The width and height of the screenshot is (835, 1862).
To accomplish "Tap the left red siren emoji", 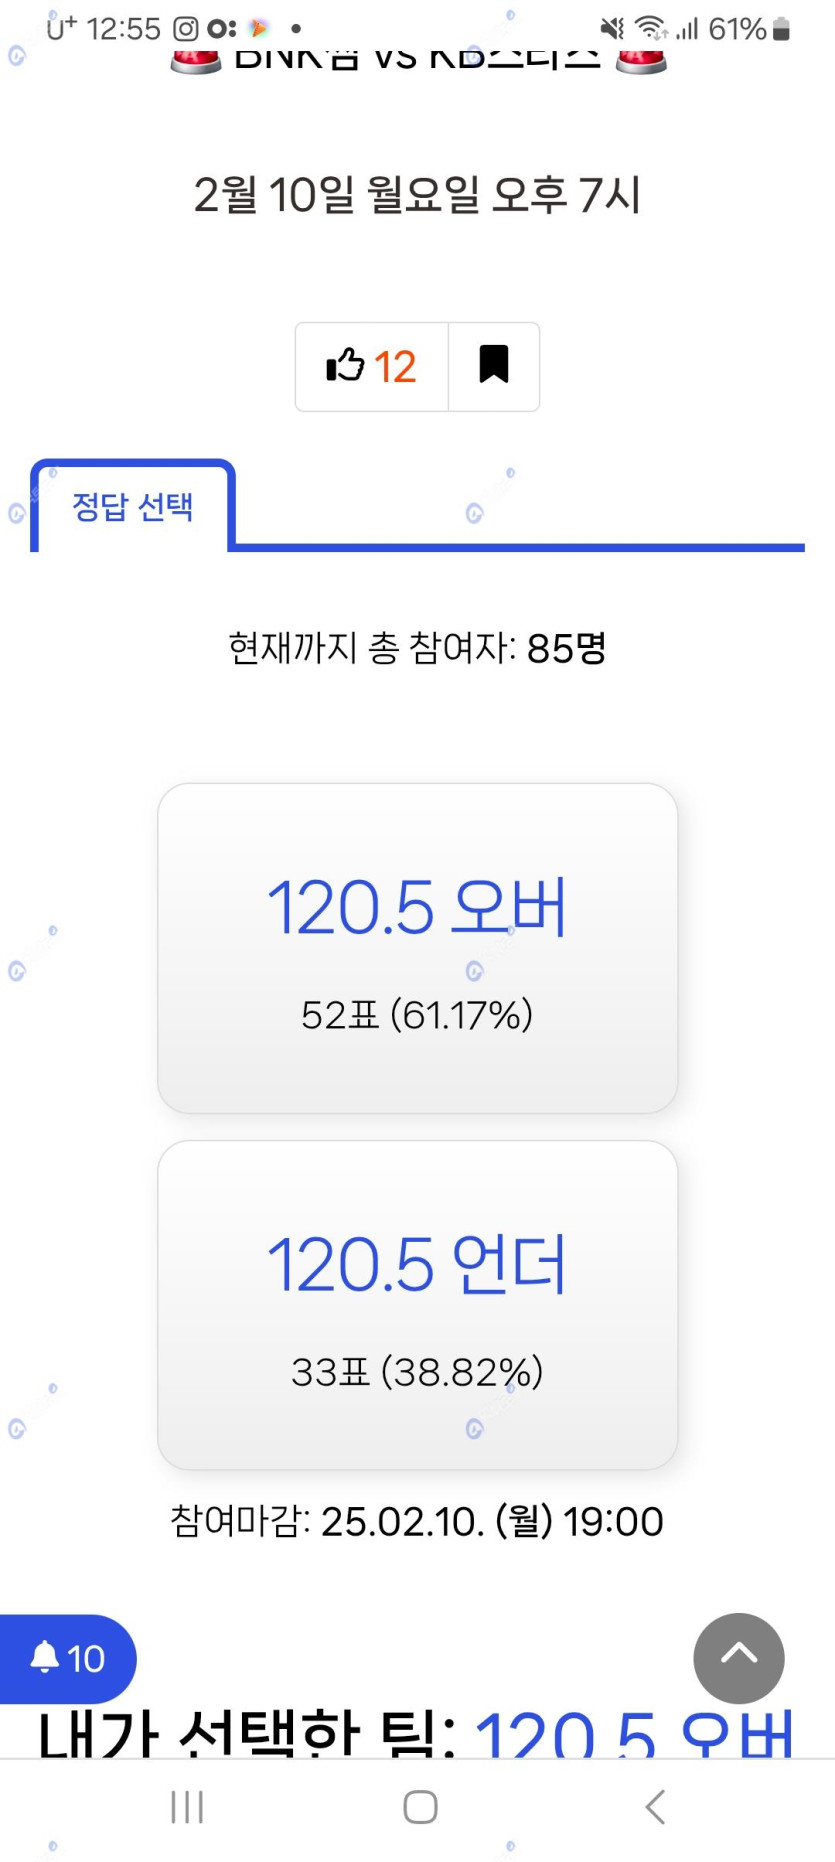I will (196, 62).
